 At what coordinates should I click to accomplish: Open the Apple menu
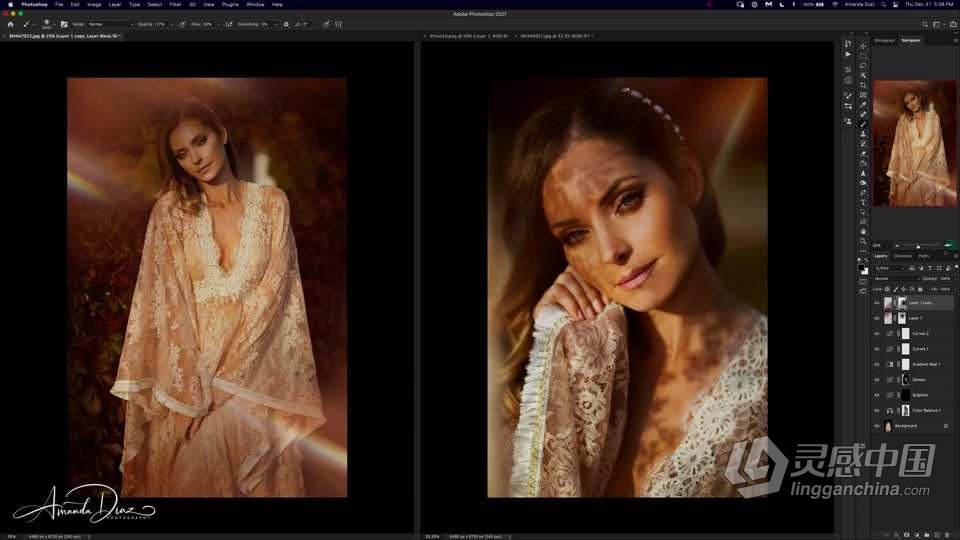point(10,4)
